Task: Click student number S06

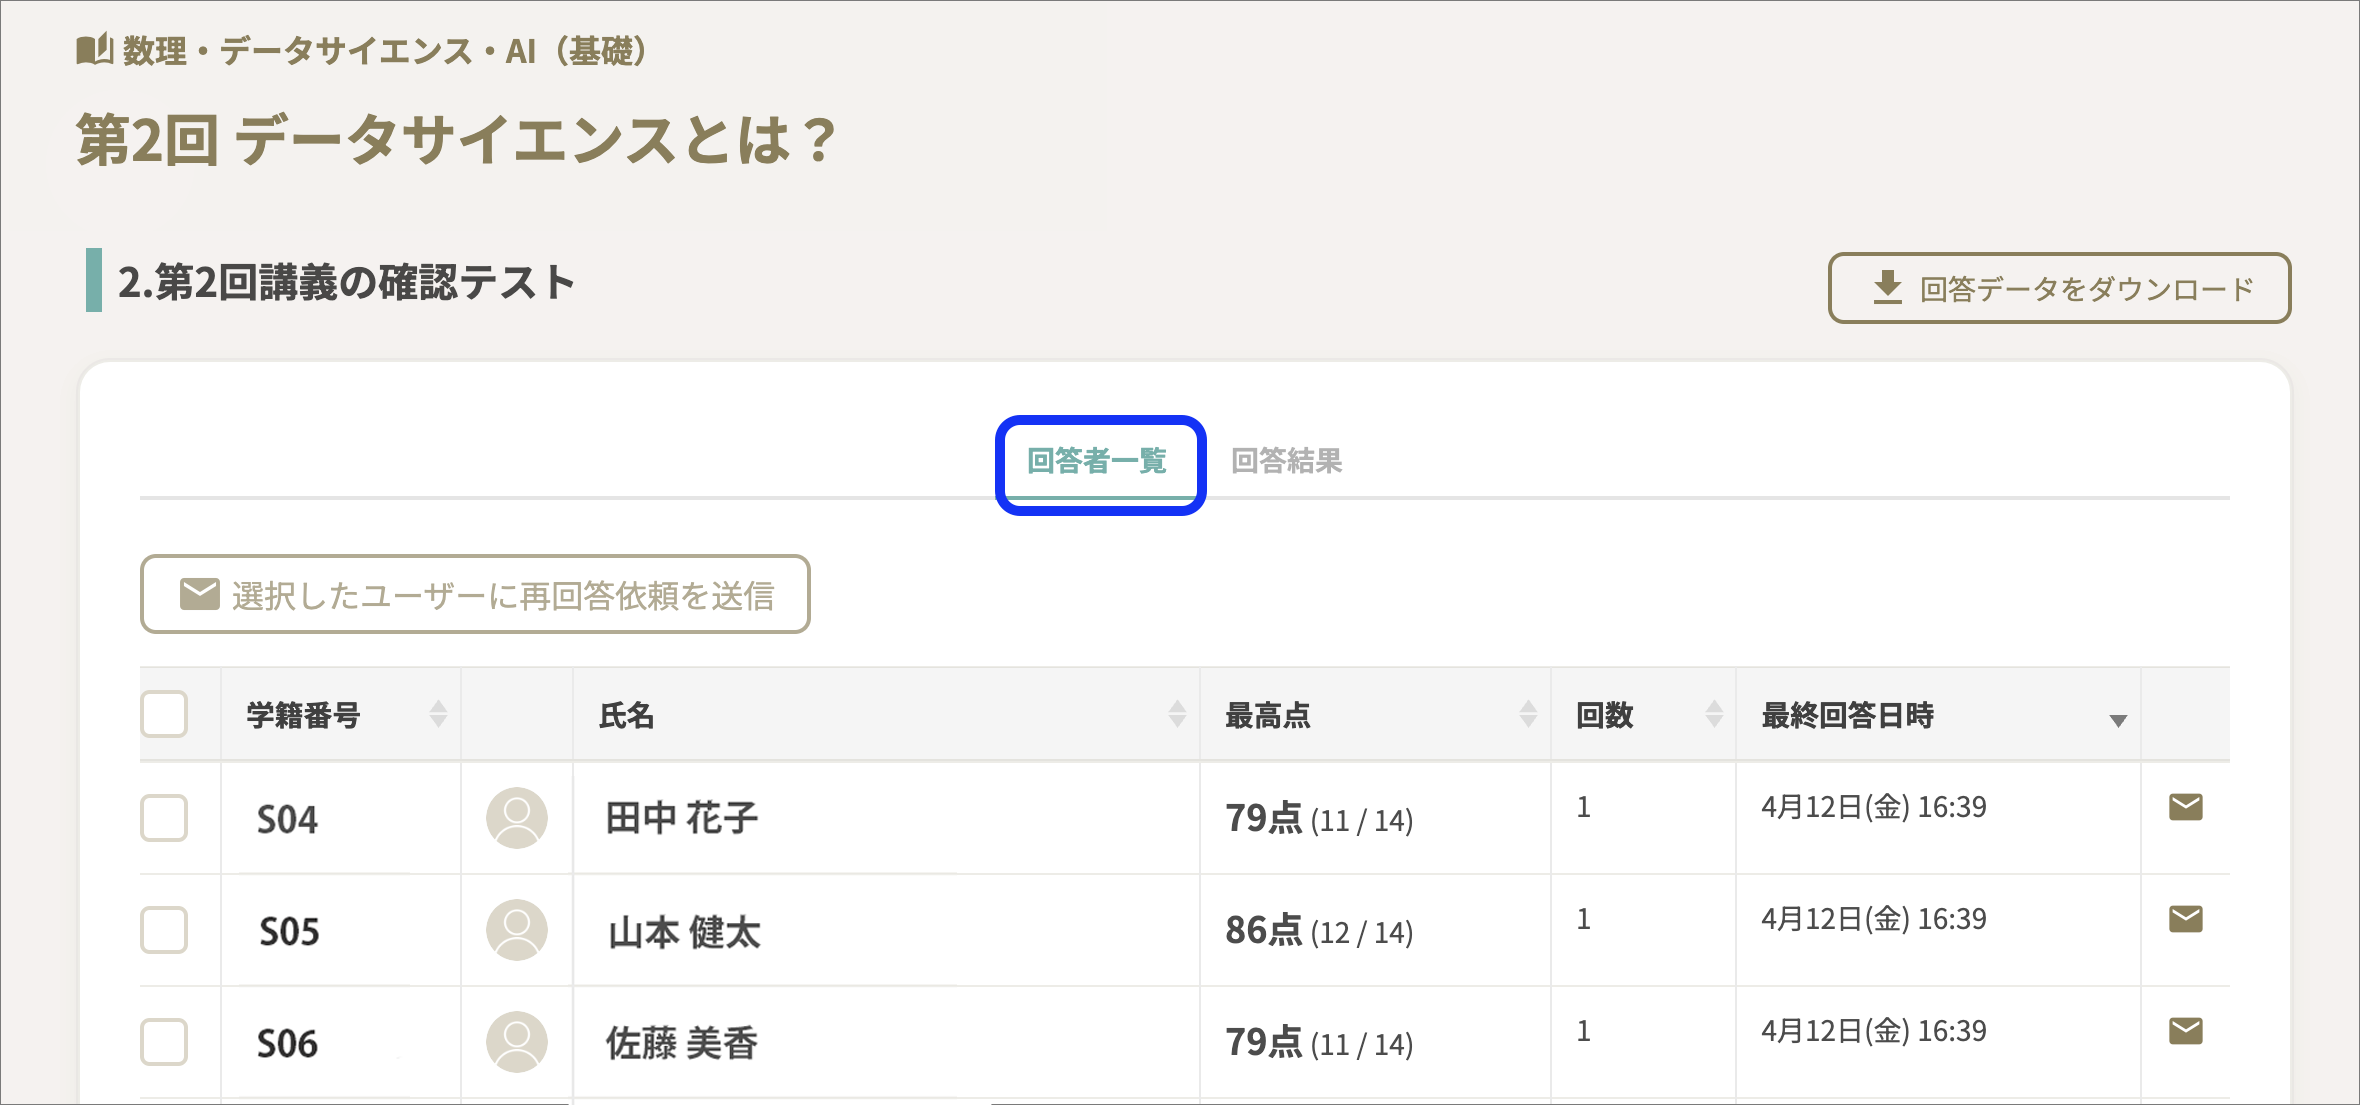Action: [x=288, y=1044]
